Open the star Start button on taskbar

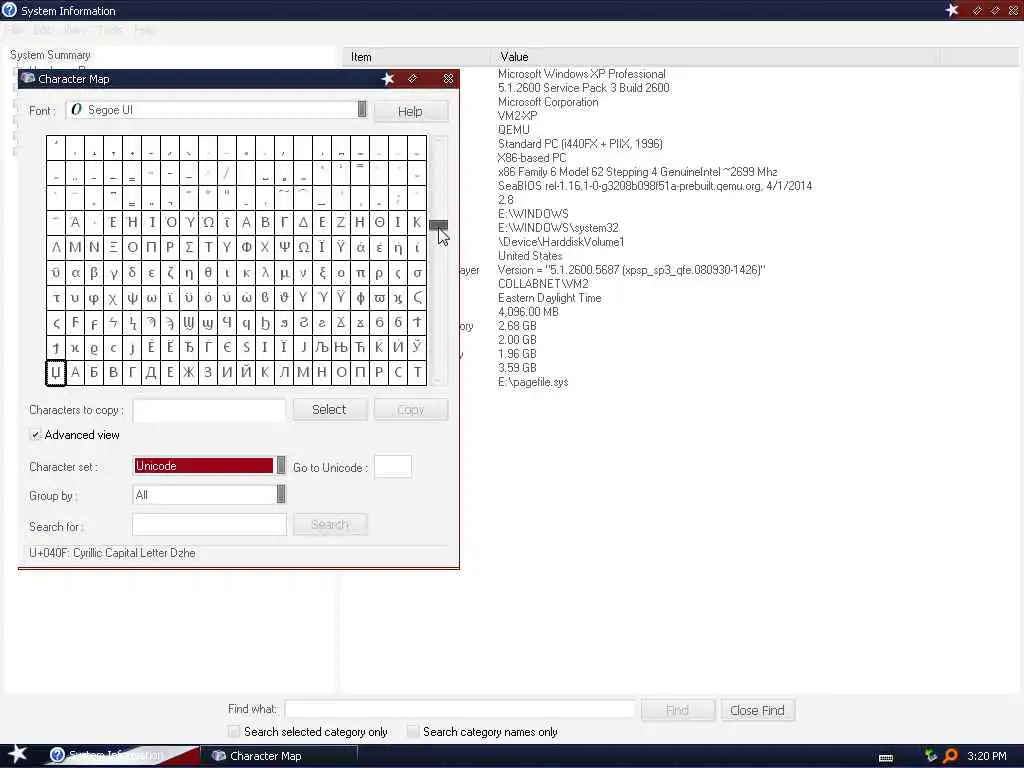16,754
